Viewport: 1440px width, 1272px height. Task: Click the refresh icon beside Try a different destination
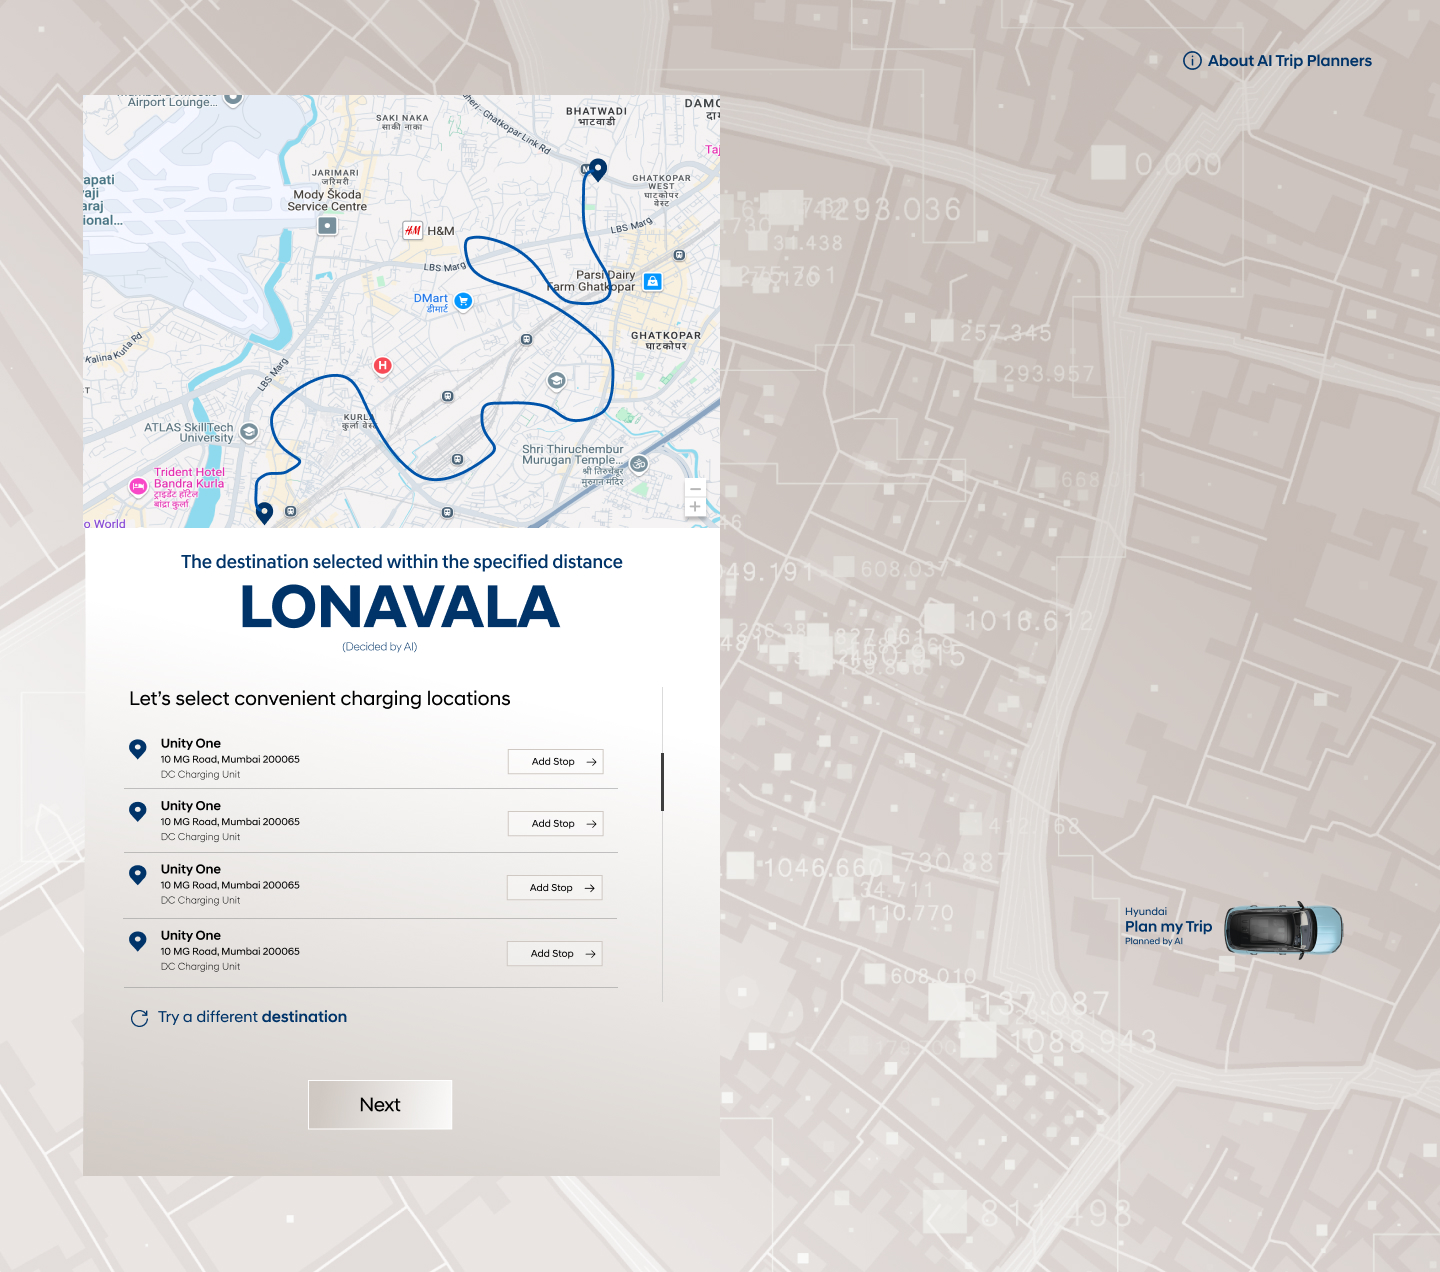[x=140, y=1018]
